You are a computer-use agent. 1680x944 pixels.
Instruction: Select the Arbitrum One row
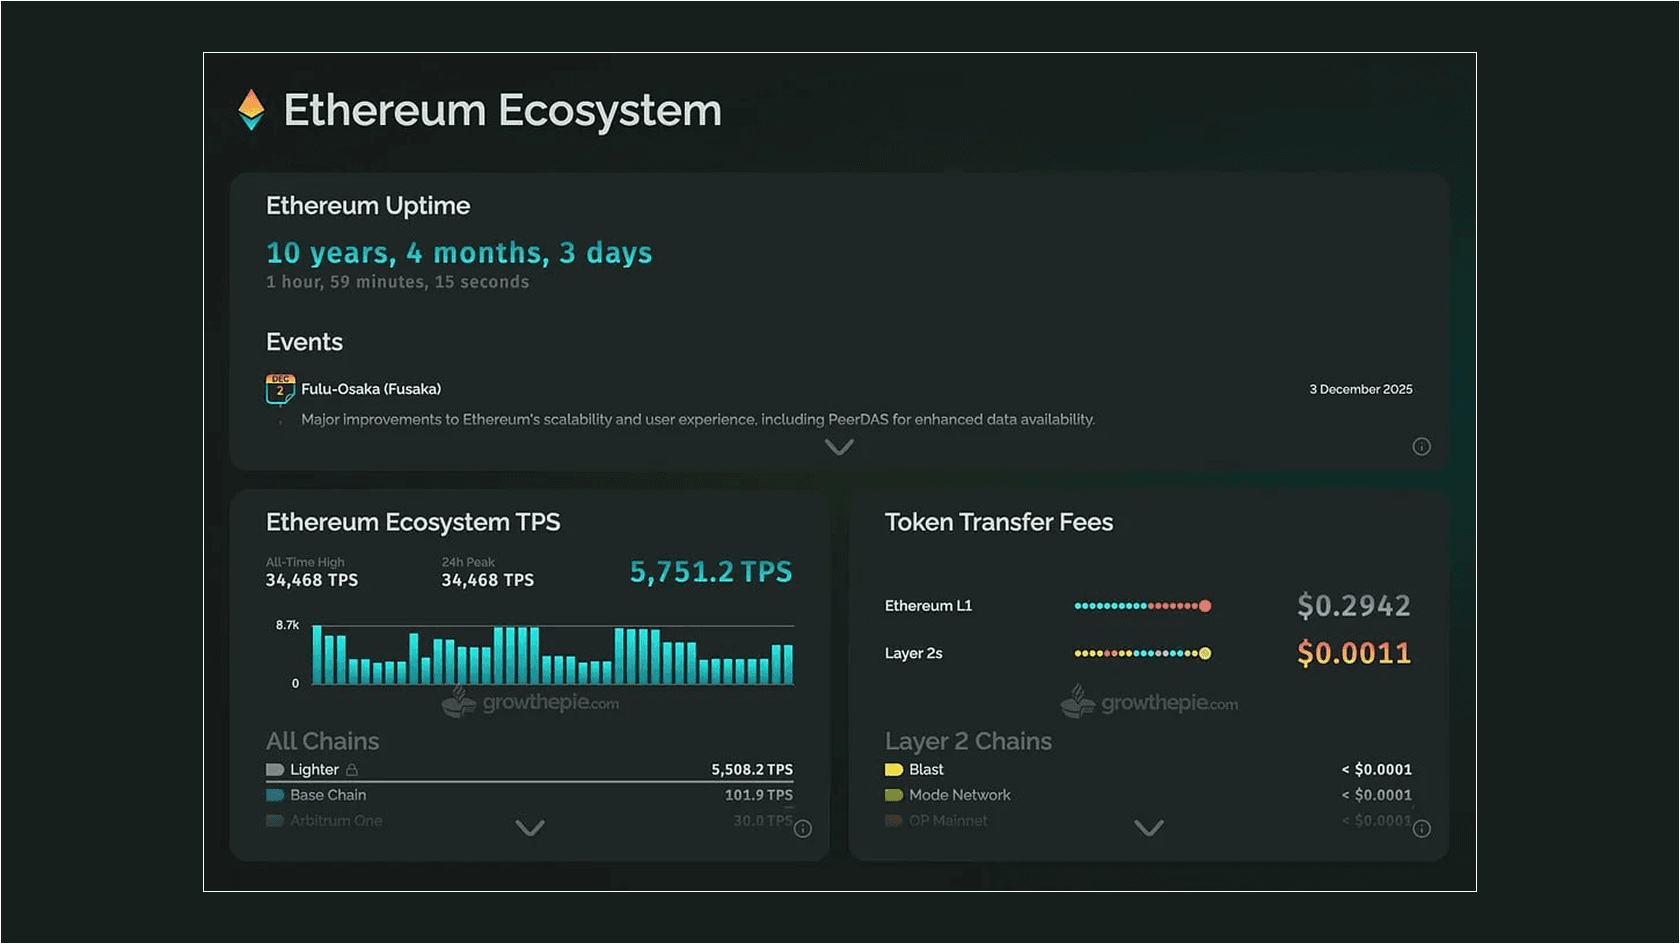click(x=529, y=821)
